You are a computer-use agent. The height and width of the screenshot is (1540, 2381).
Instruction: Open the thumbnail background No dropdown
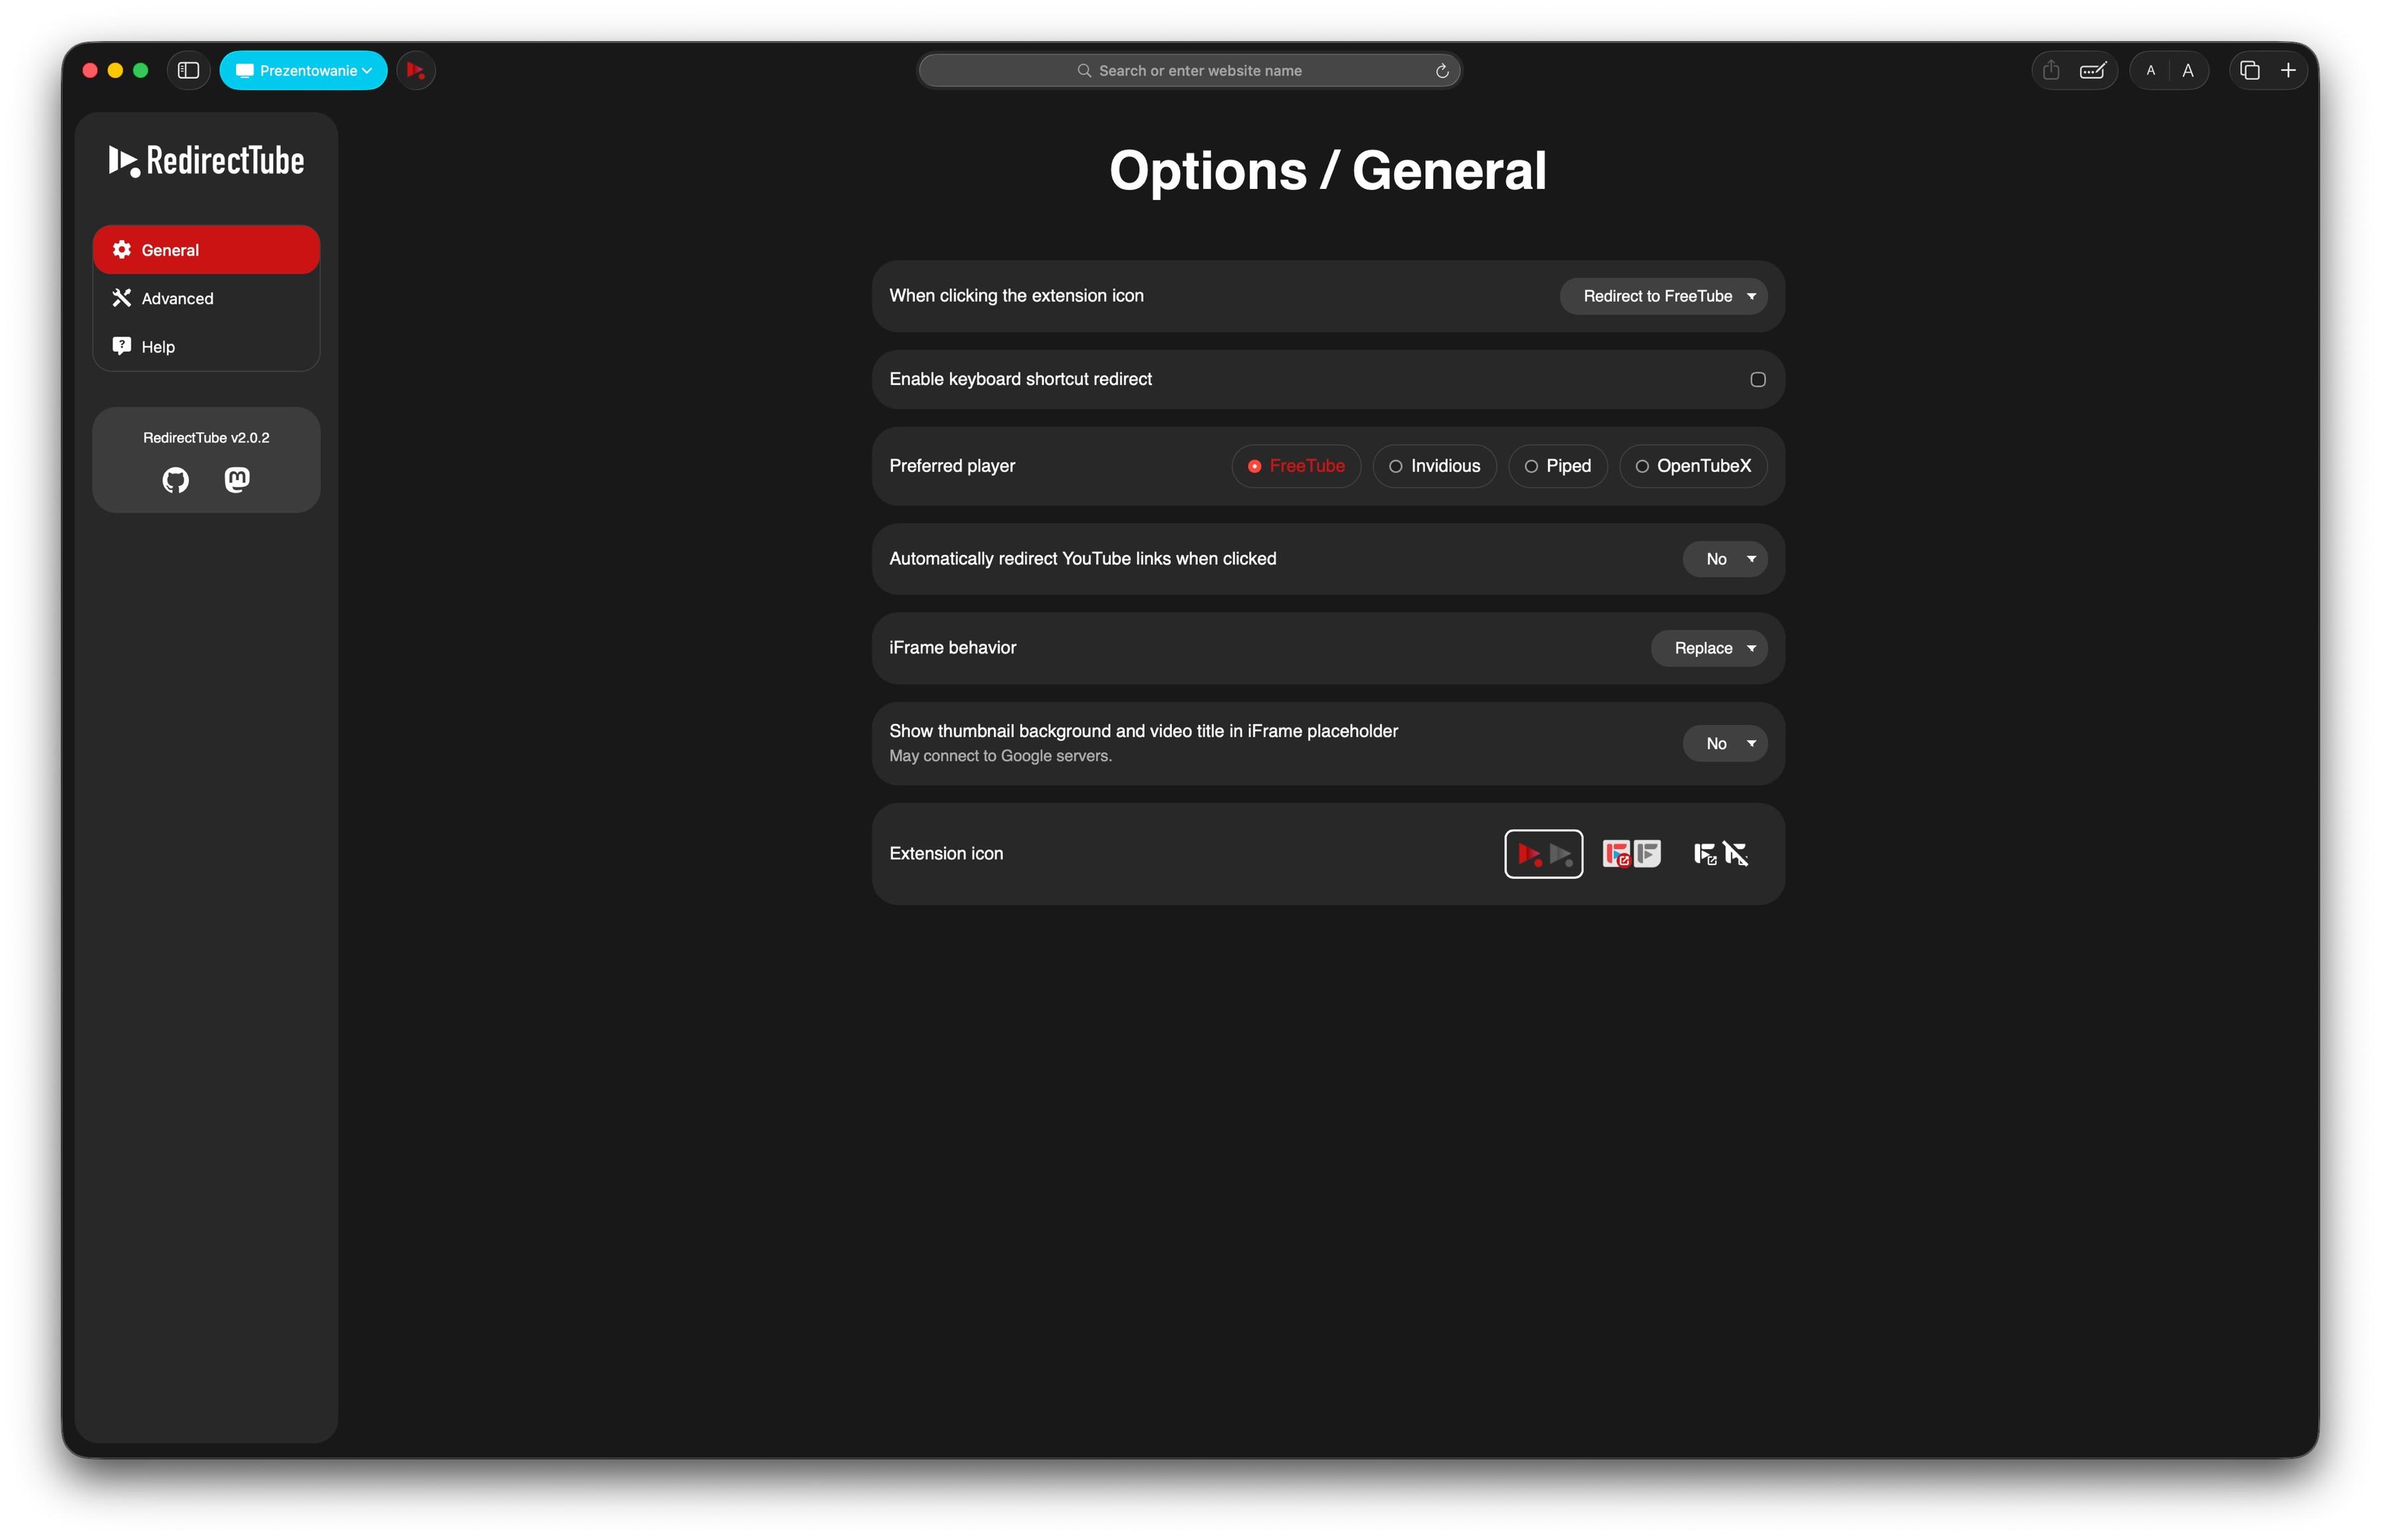(1724, 743)
